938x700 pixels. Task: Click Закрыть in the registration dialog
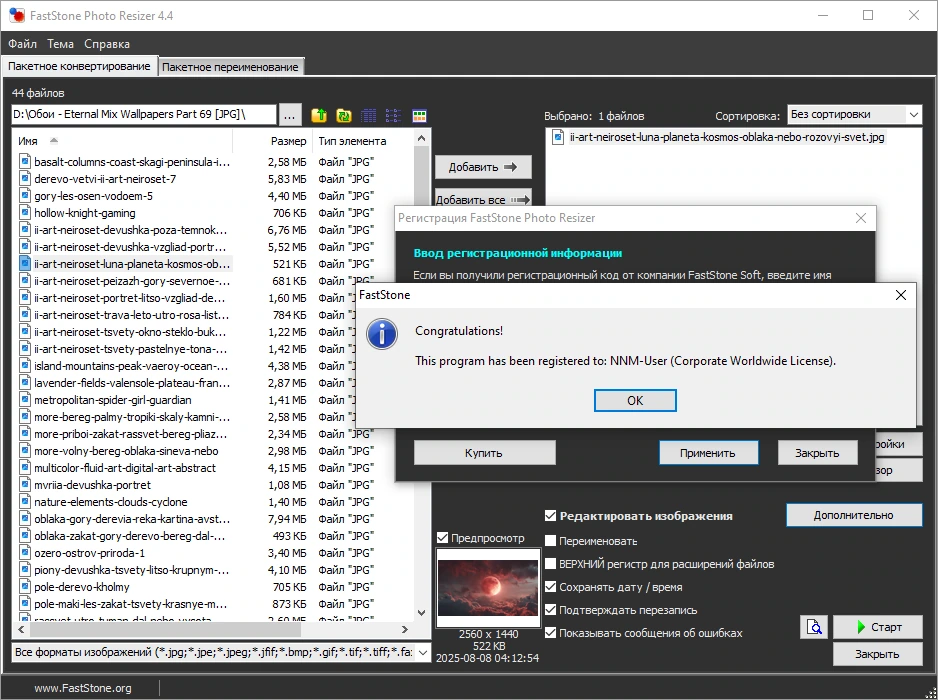click(x=817, y=453)
